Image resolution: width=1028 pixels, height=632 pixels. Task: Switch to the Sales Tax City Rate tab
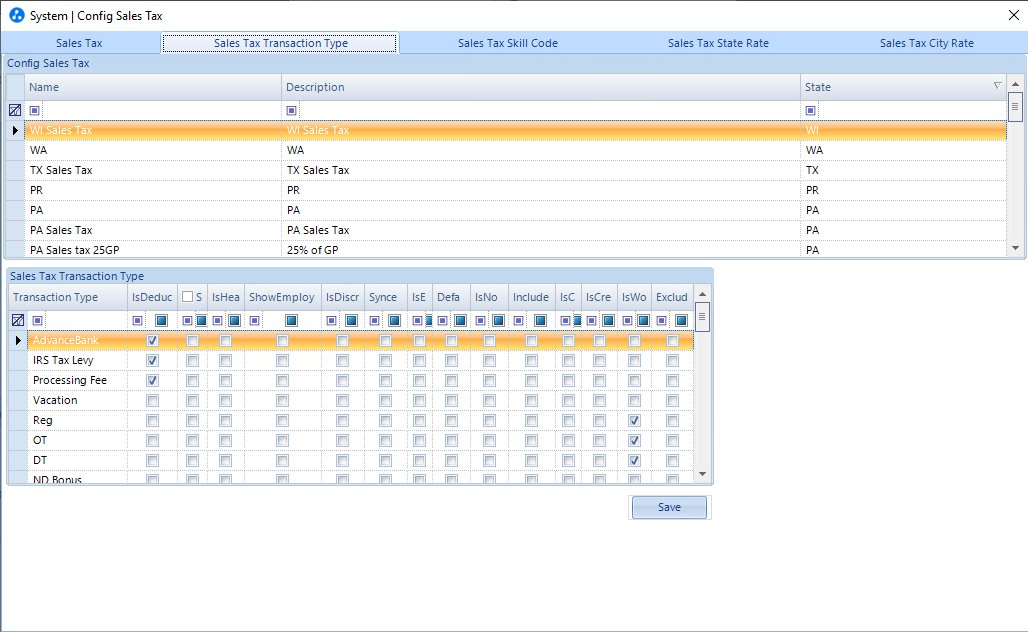point(926,43)
